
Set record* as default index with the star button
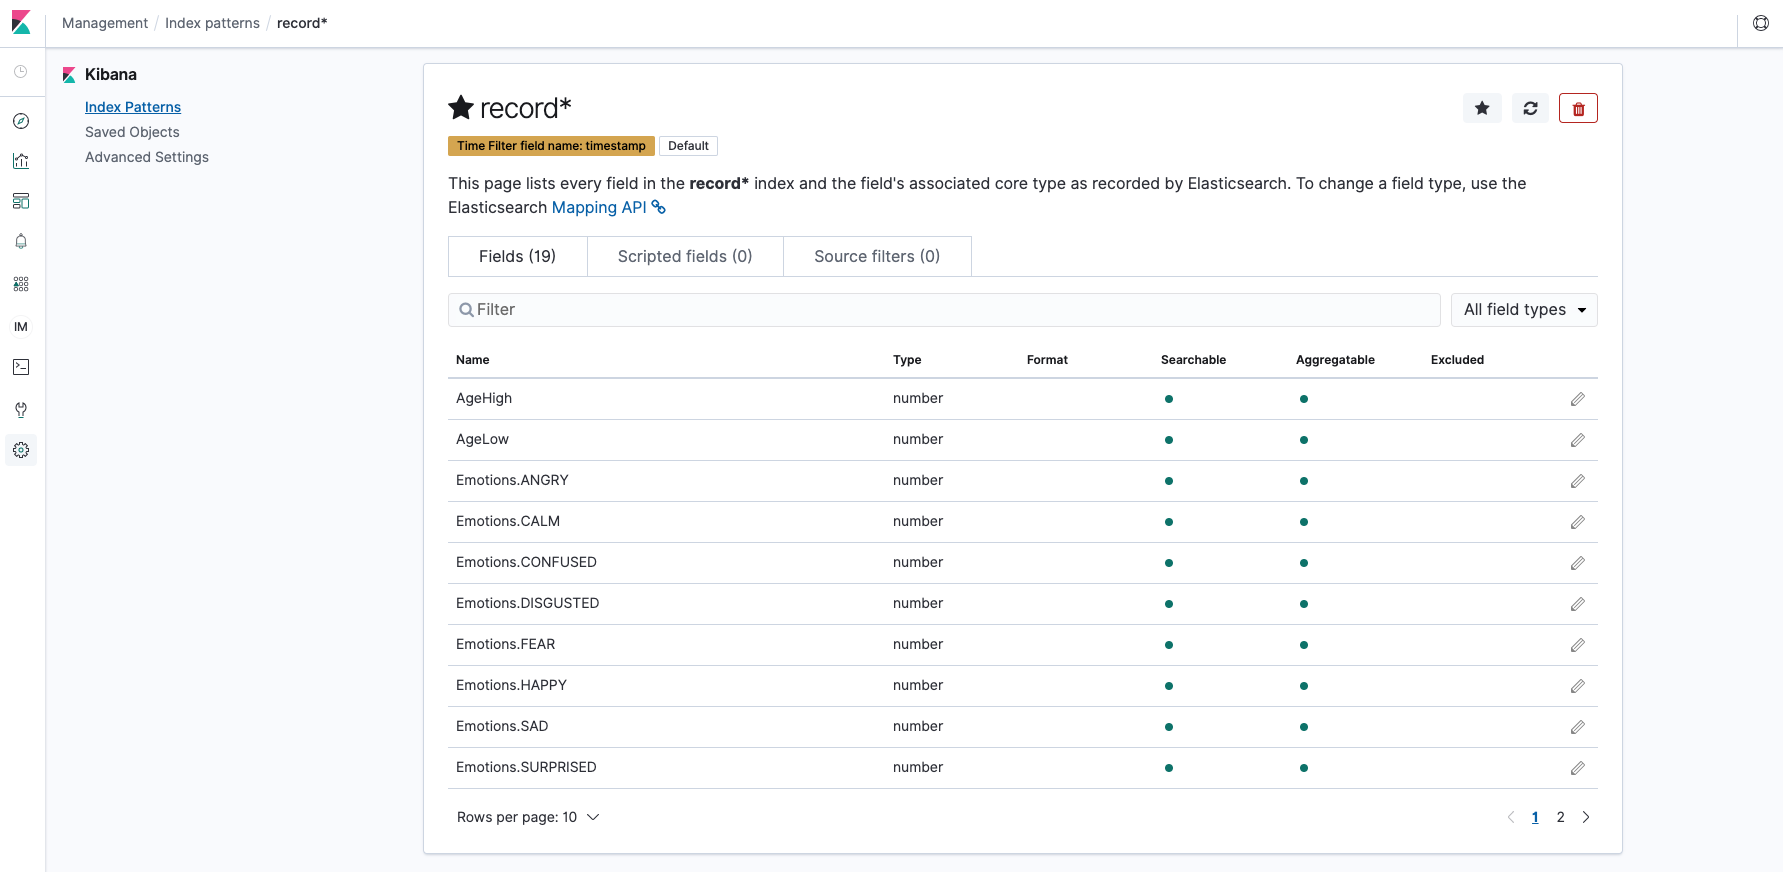click(x=1482, y=108)
